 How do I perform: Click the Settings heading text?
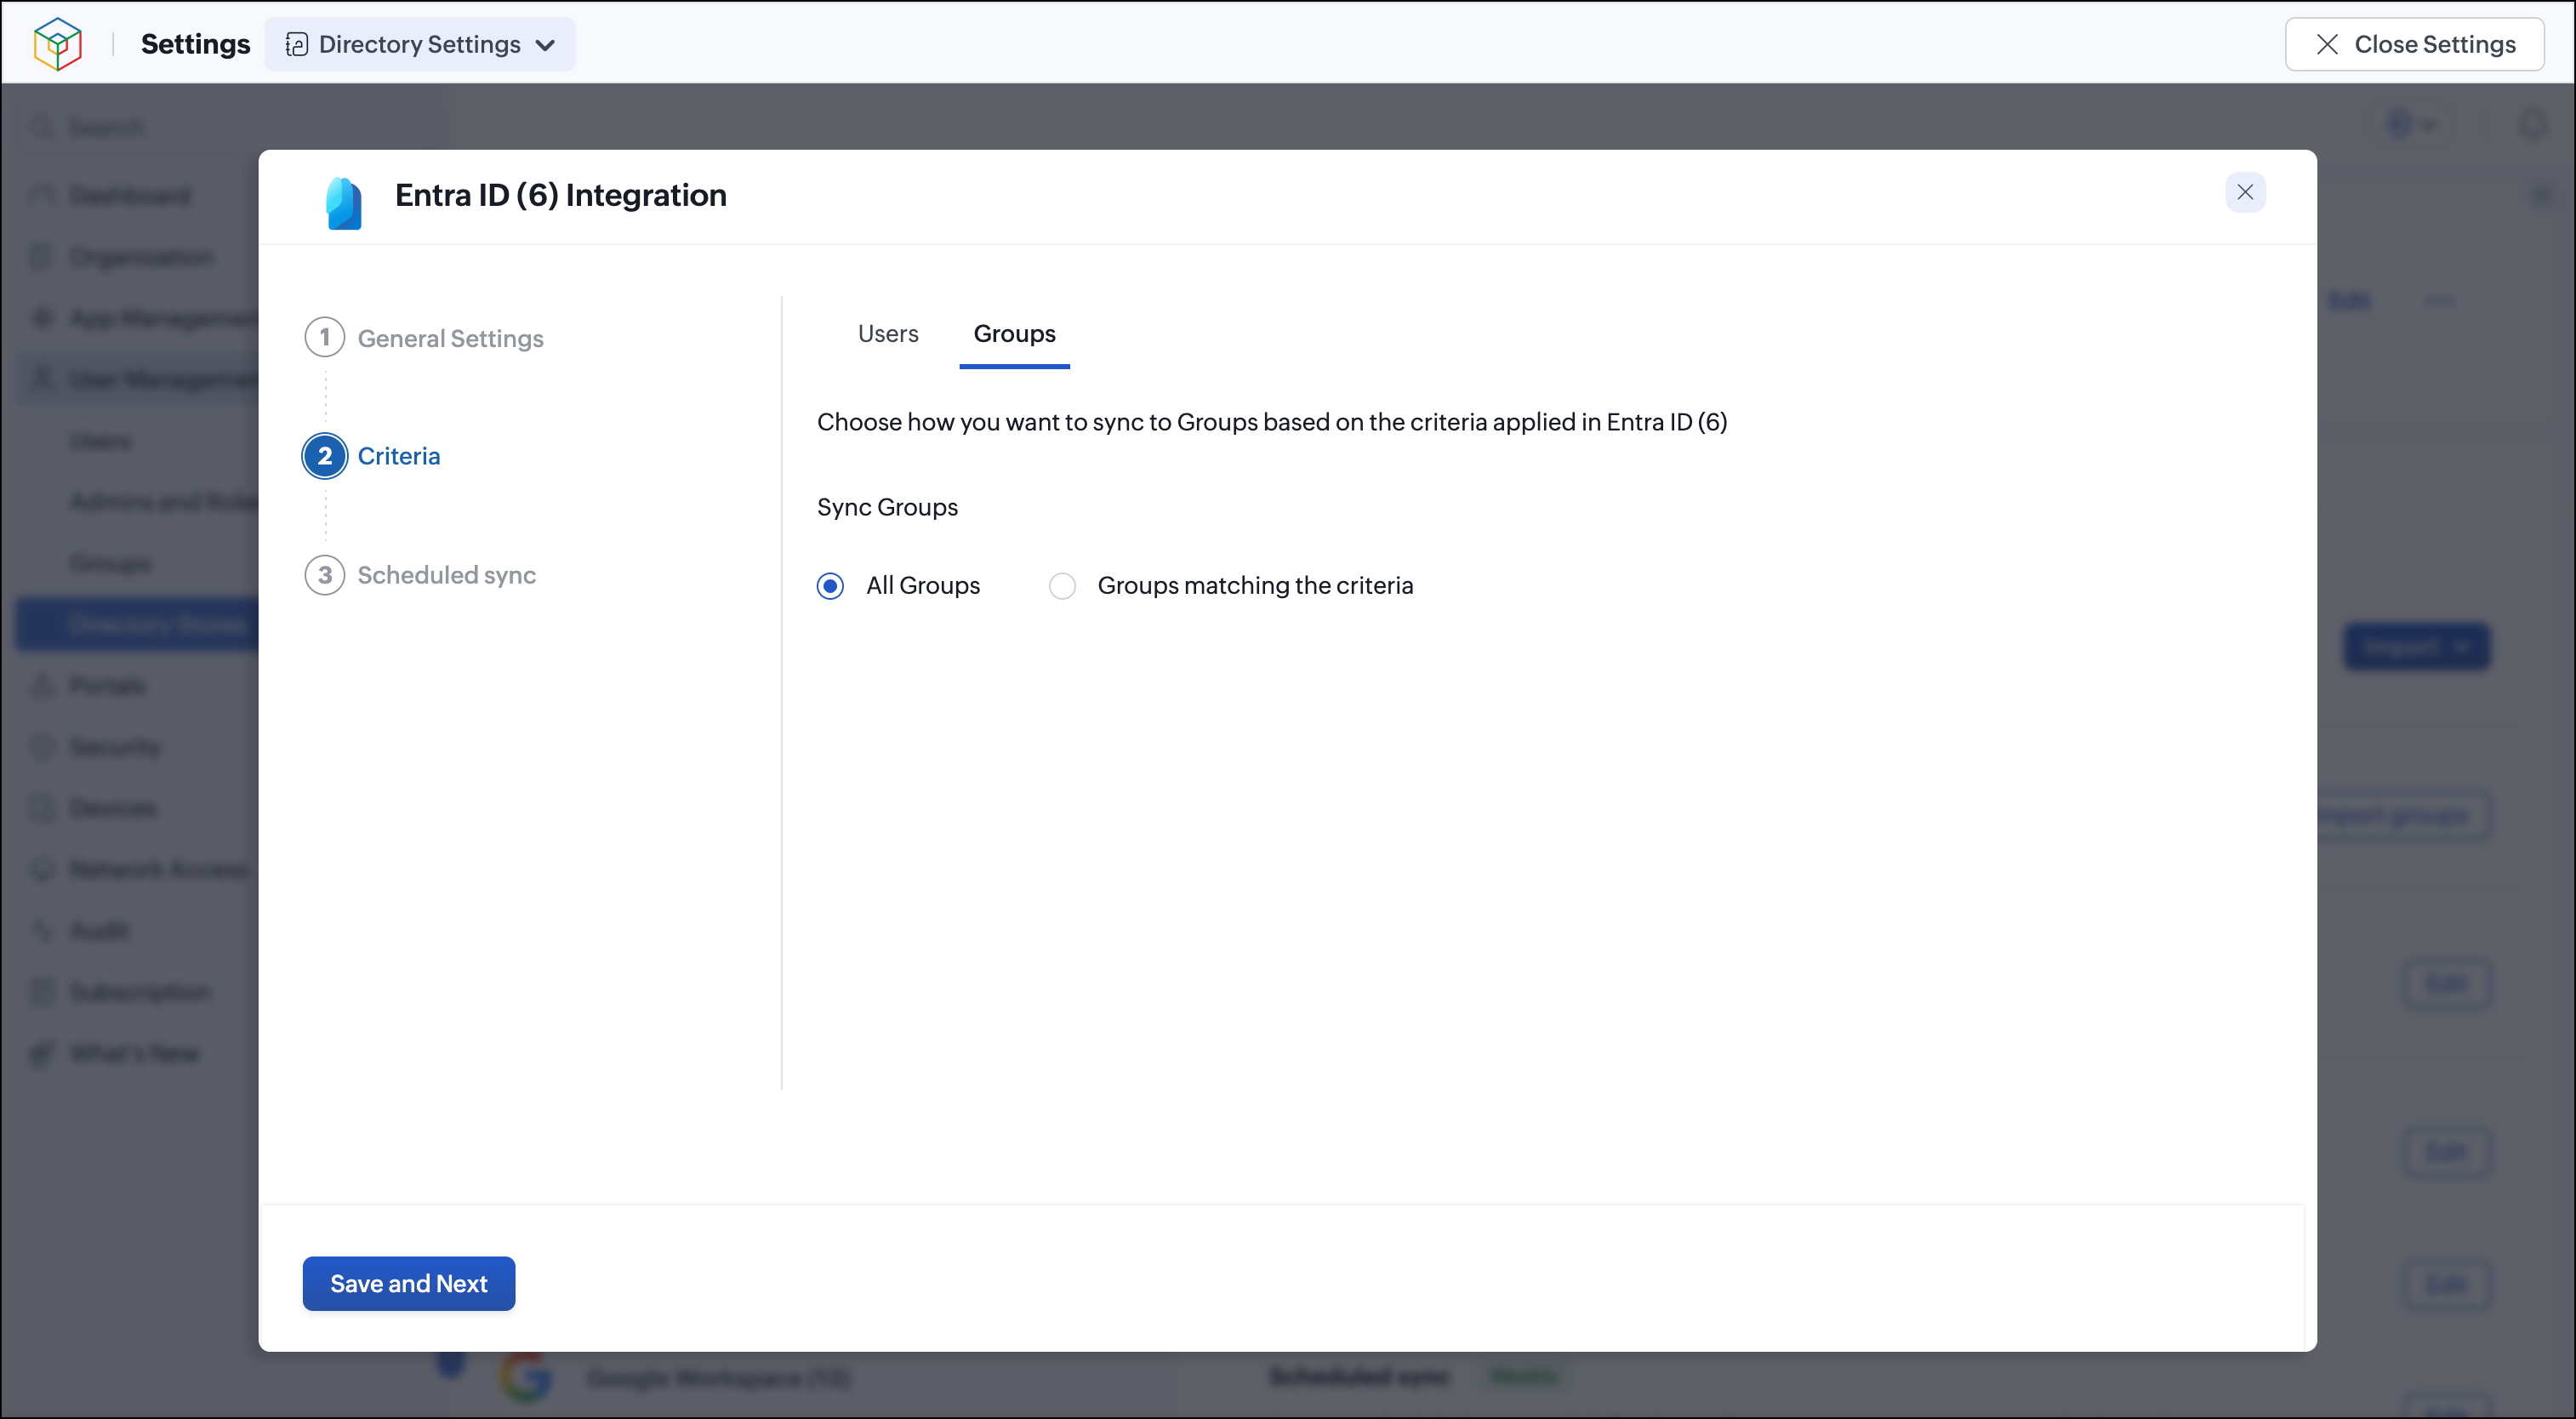pos(196,44)
